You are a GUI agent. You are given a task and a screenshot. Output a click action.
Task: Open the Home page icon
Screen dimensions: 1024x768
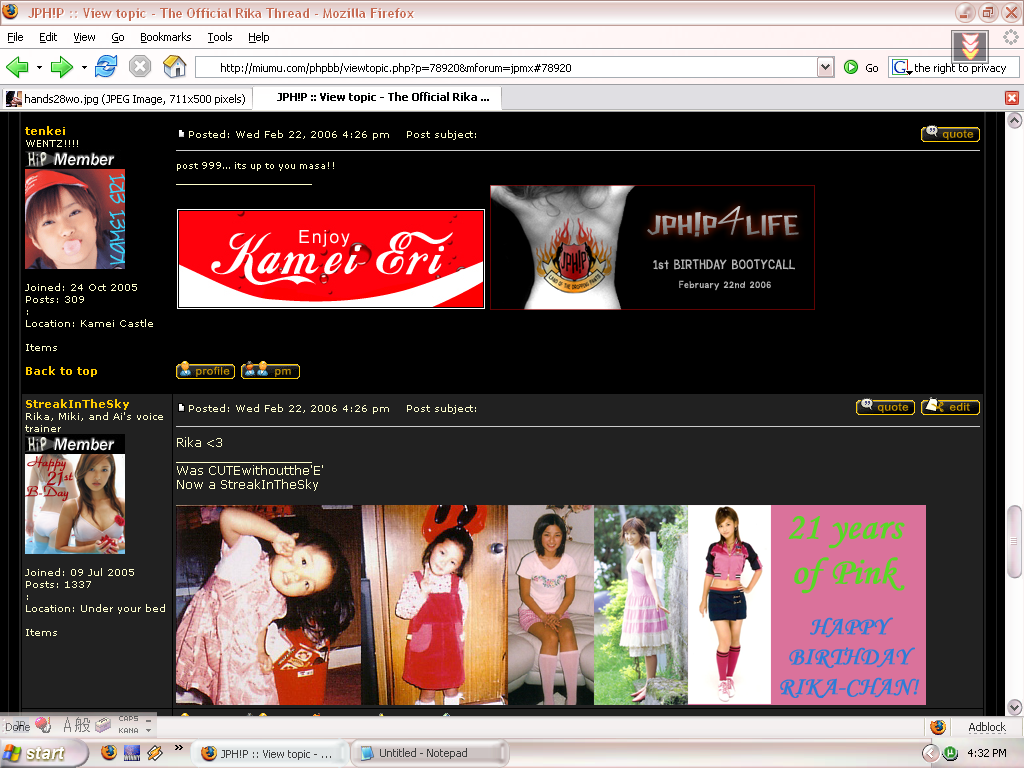coord(174,67)
